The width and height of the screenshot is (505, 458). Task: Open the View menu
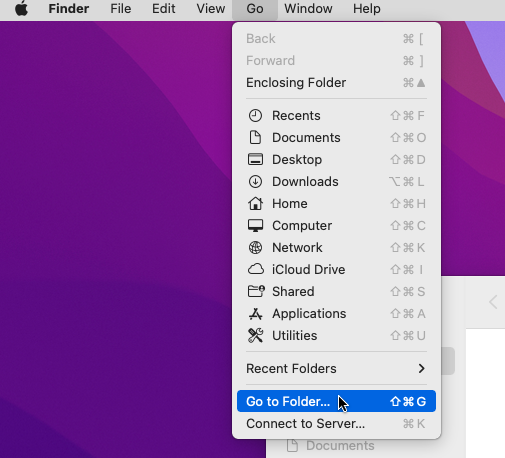pyautogui.click(x=211, y=8)
